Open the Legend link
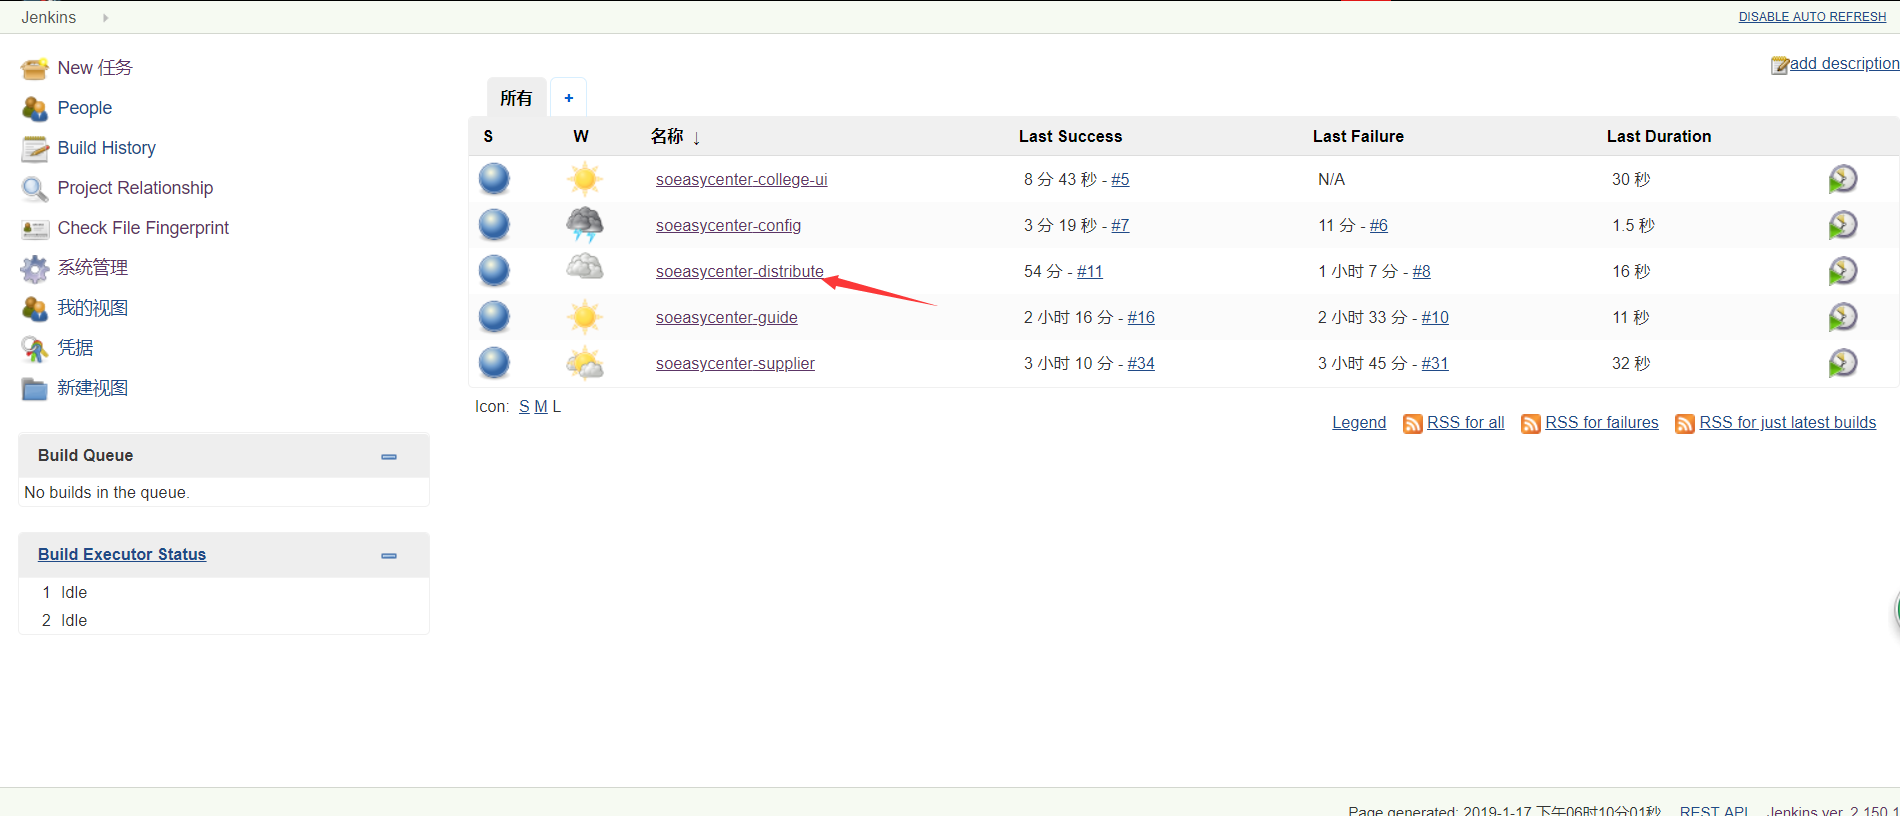The height and width of the screenshot is (816, 1900). (x=1359, y=423)
